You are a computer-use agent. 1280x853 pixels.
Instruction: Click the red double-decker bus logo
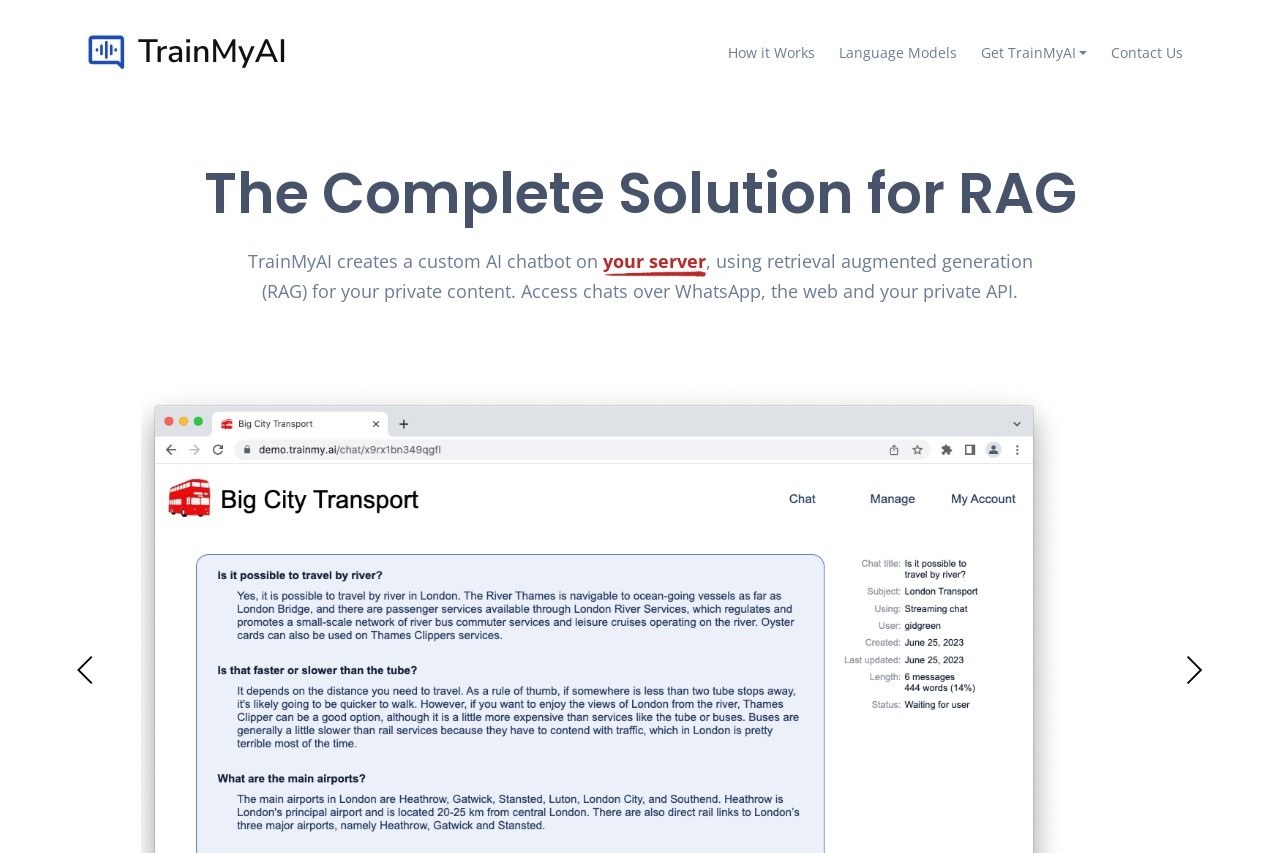coord(190,497)
